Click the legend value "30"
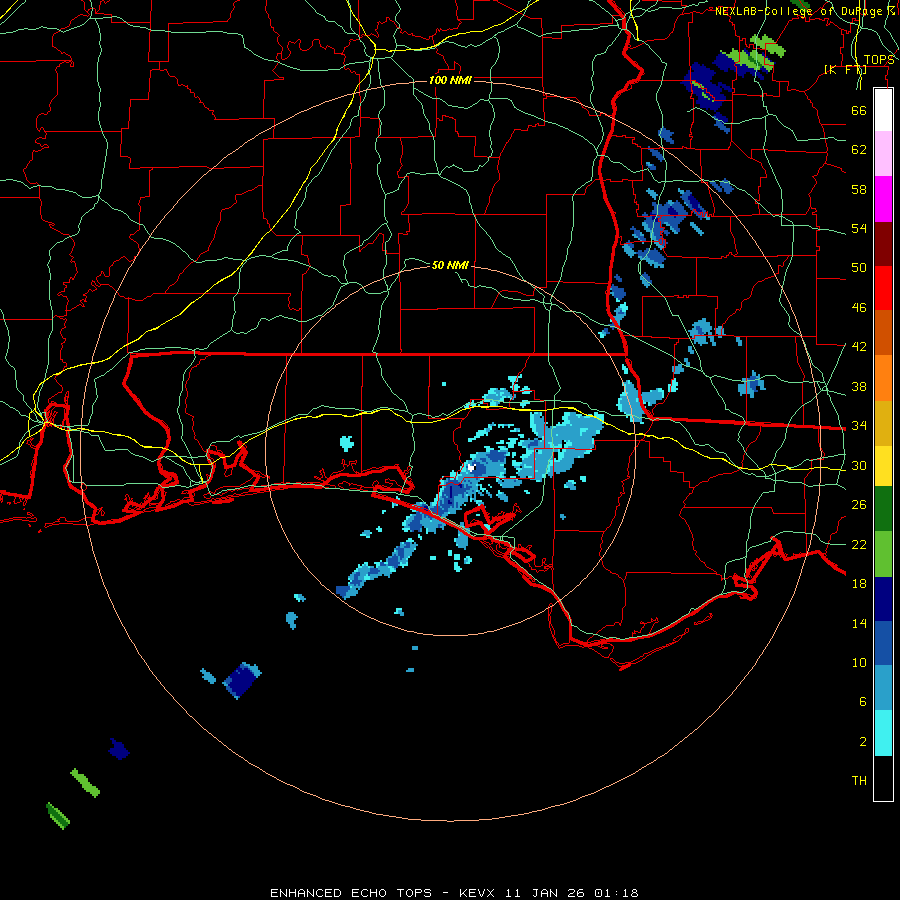Viewport: 900px width, 900px height. coord(859,465)
